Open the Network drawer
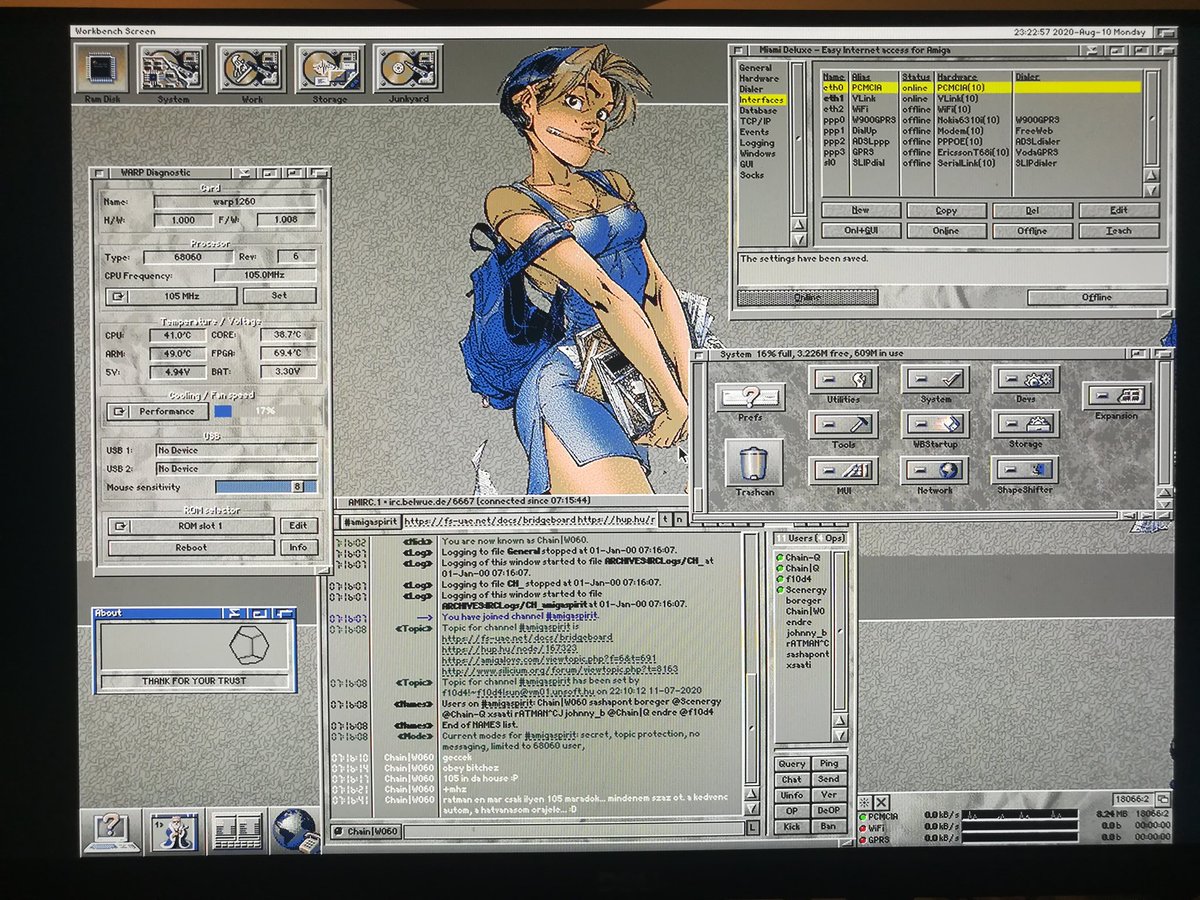This screenshot has height=900, width=1200. (935, 470)
